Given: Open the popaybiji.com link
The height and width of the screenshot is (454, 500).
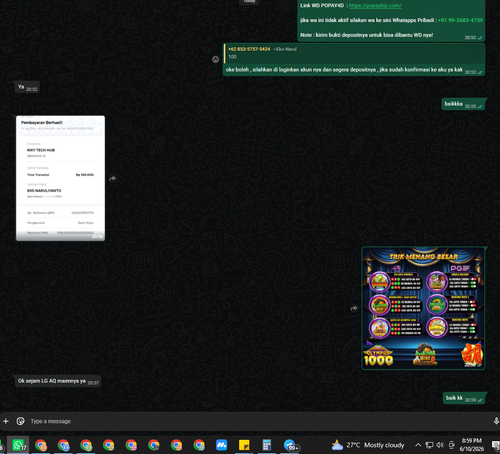Looking at the screenshot, I should tap(375, 6).
